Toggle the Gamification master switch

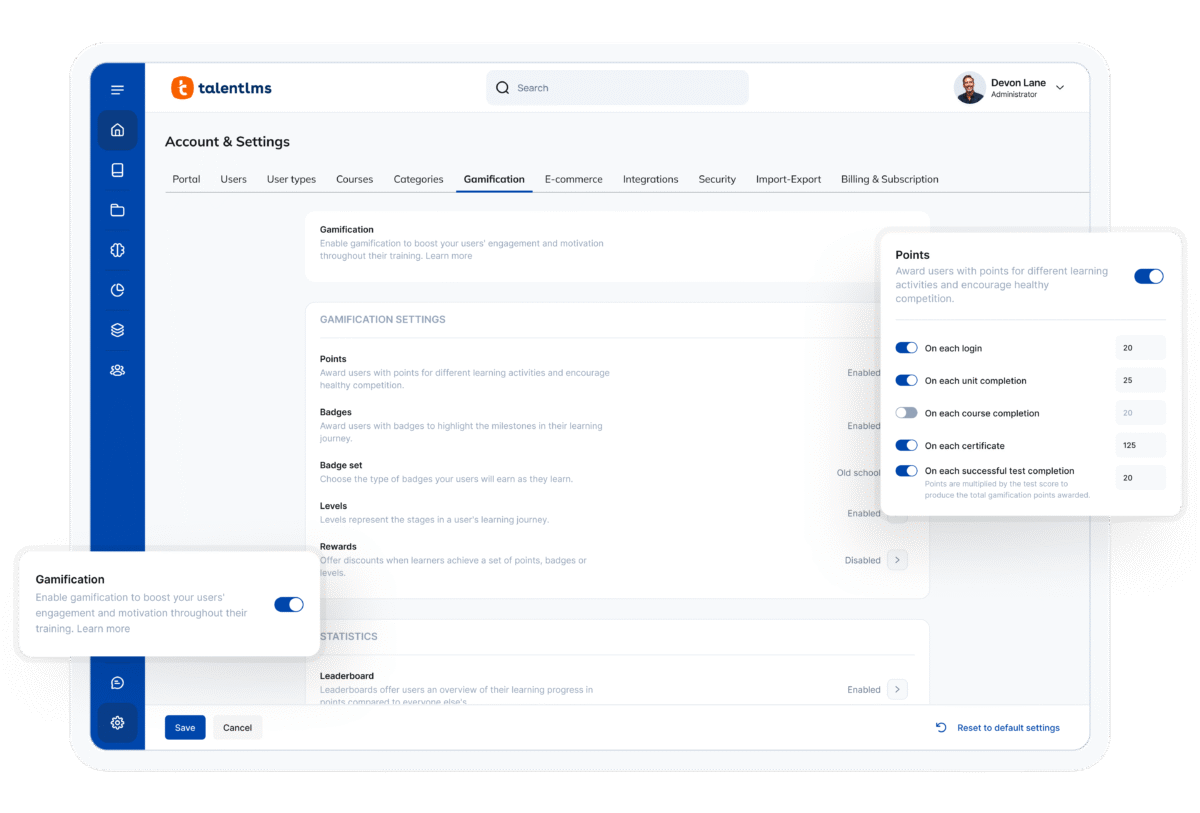288,604
